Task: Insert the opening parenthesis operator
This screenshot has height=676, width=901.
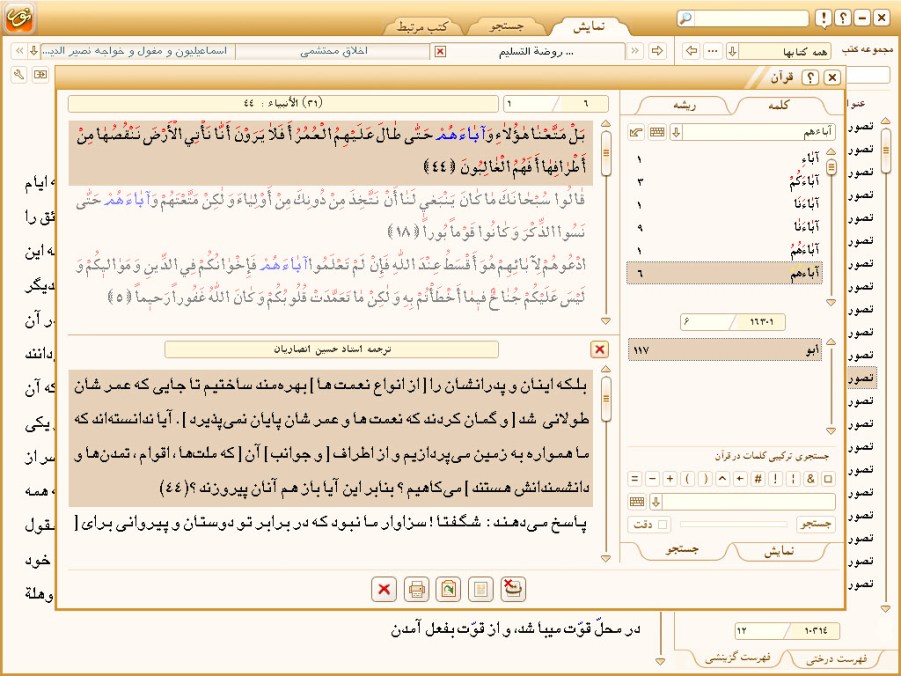Action: coord(688,478)
